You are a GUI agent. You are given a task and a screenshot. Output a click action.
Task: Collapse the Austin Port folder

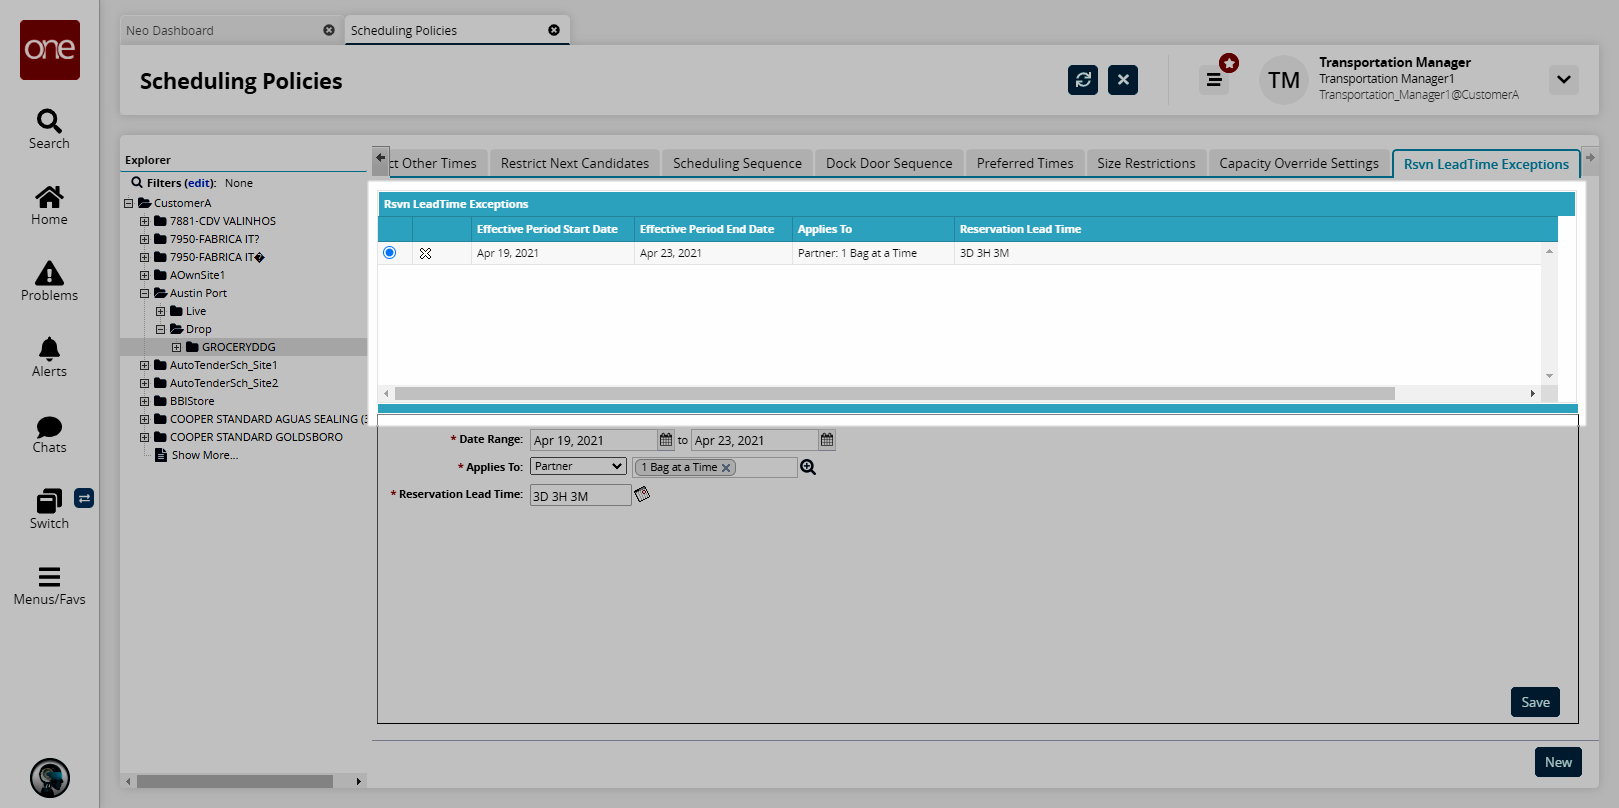(x=145, y=294)
